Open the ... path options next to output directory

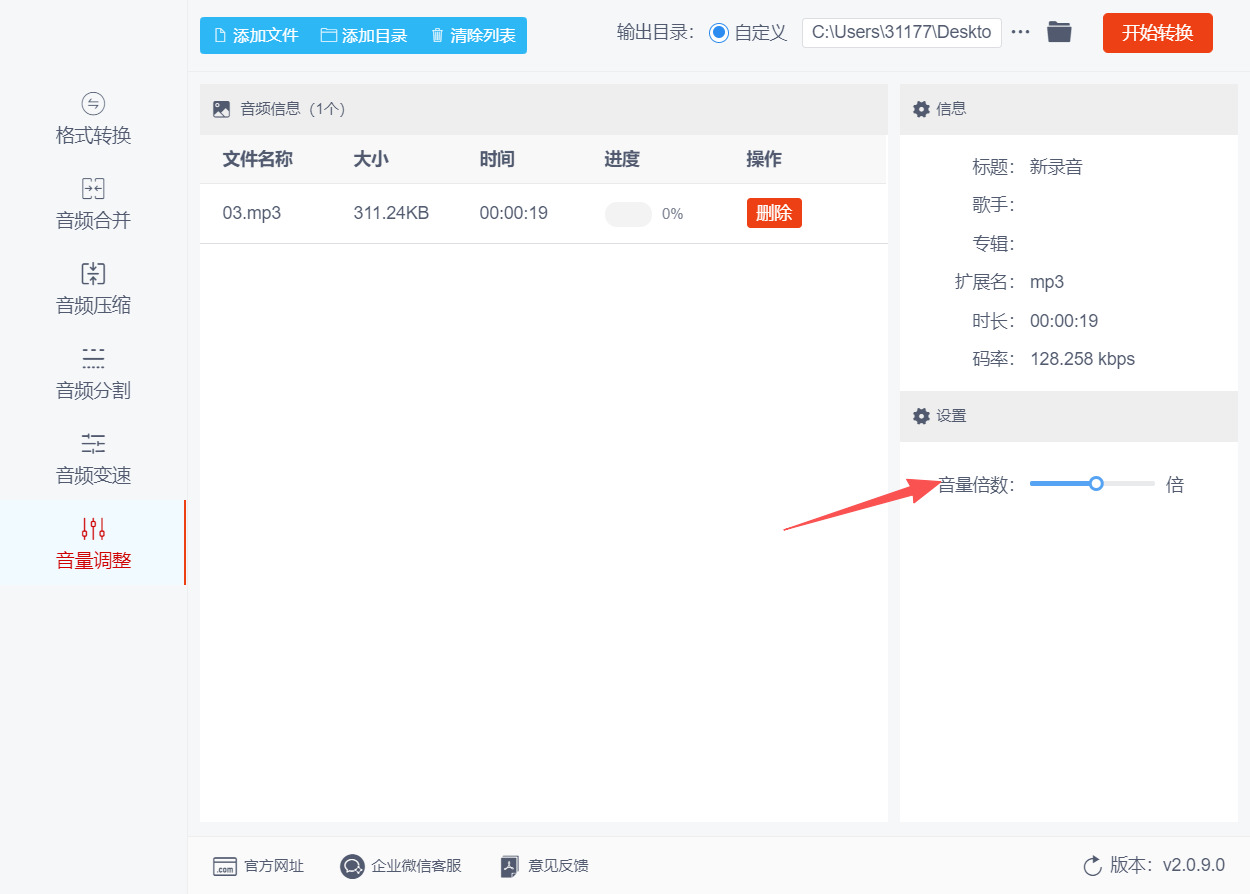point(1020,31)
